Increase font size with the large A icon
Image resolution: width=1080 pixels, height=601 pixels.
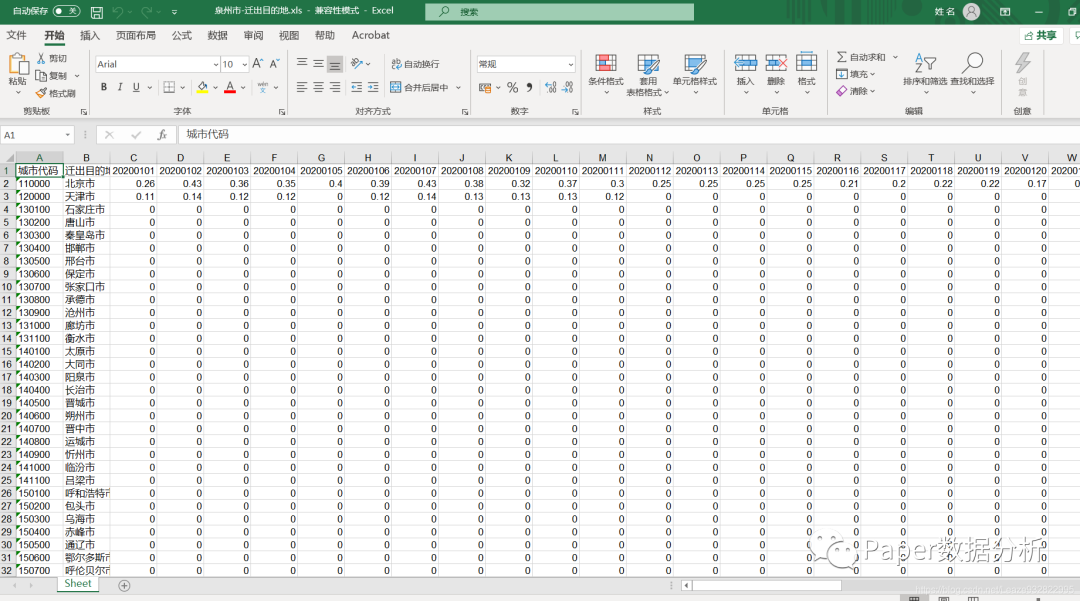(258, 63)
